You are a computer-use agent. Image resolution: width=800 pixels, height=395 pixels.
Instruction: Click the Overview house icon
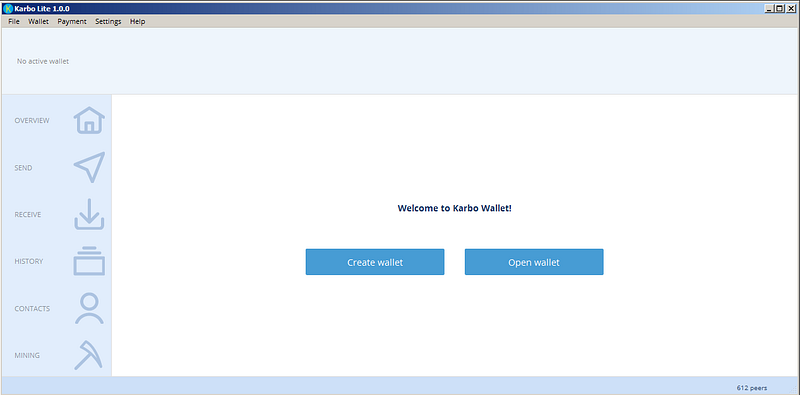(89, 120)
